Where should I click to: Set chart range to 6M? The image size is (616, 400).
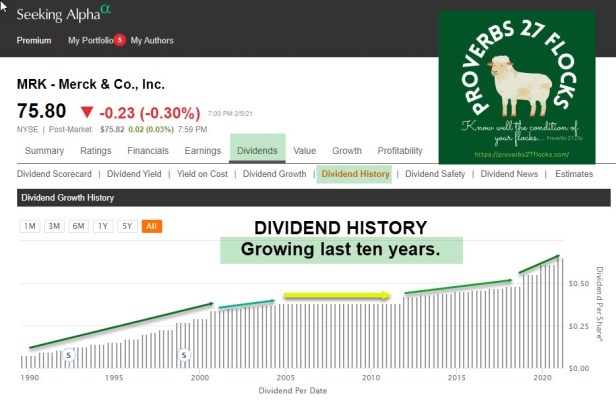pos(78,226)
